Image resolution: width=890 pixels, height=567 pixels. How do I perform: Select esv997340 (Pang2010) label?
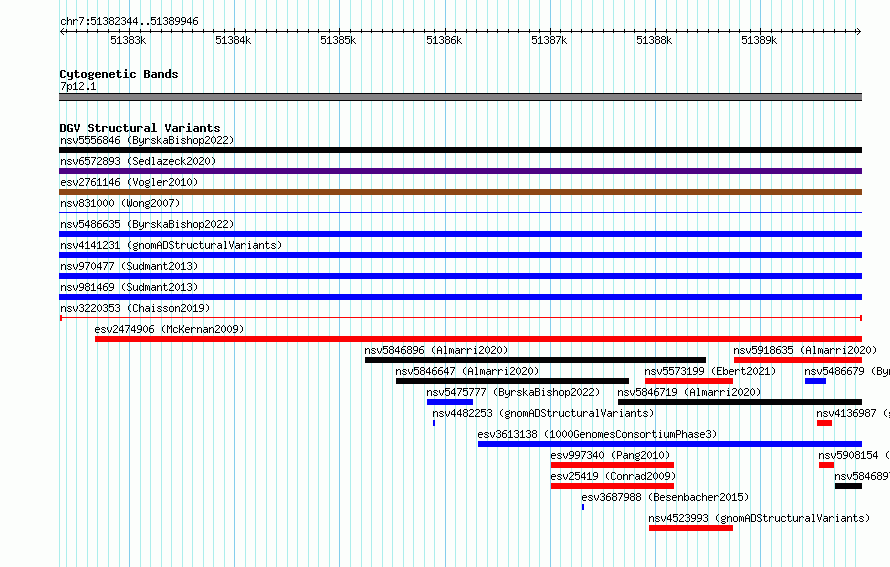(x=610, y=455)
